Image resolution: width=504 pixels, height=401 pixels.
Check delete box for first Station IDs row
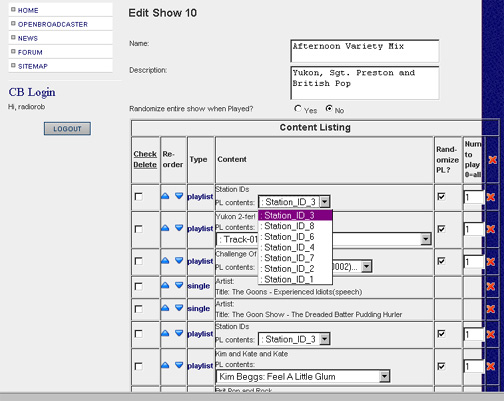(138, 197)
